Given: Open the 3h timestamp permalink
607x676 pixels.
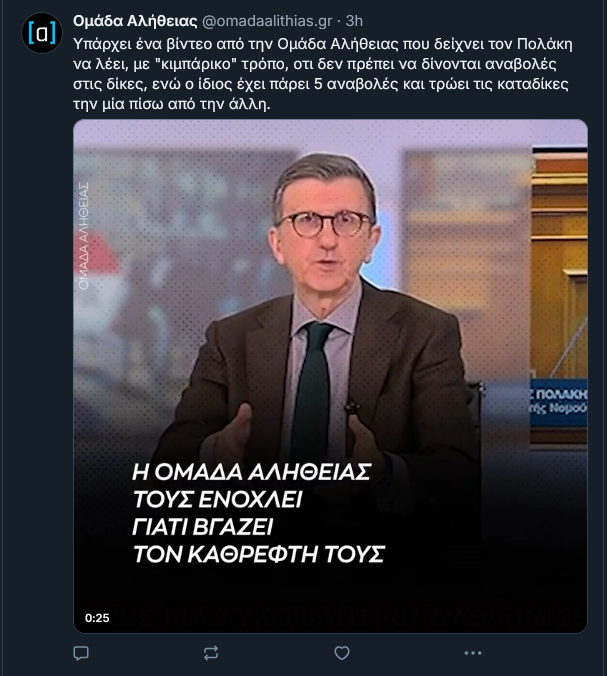Looking at the screenshot, I should point(354,21).
